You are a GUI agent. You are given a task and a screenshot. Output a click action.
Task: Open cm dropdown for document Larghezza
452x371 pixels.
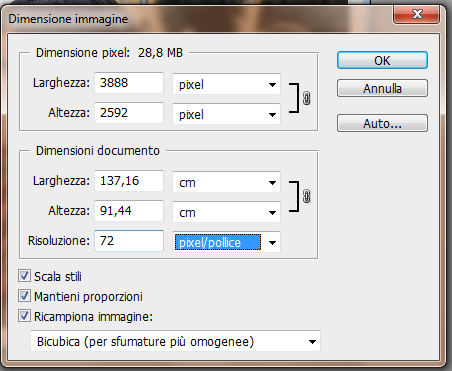tap(226, 182)
